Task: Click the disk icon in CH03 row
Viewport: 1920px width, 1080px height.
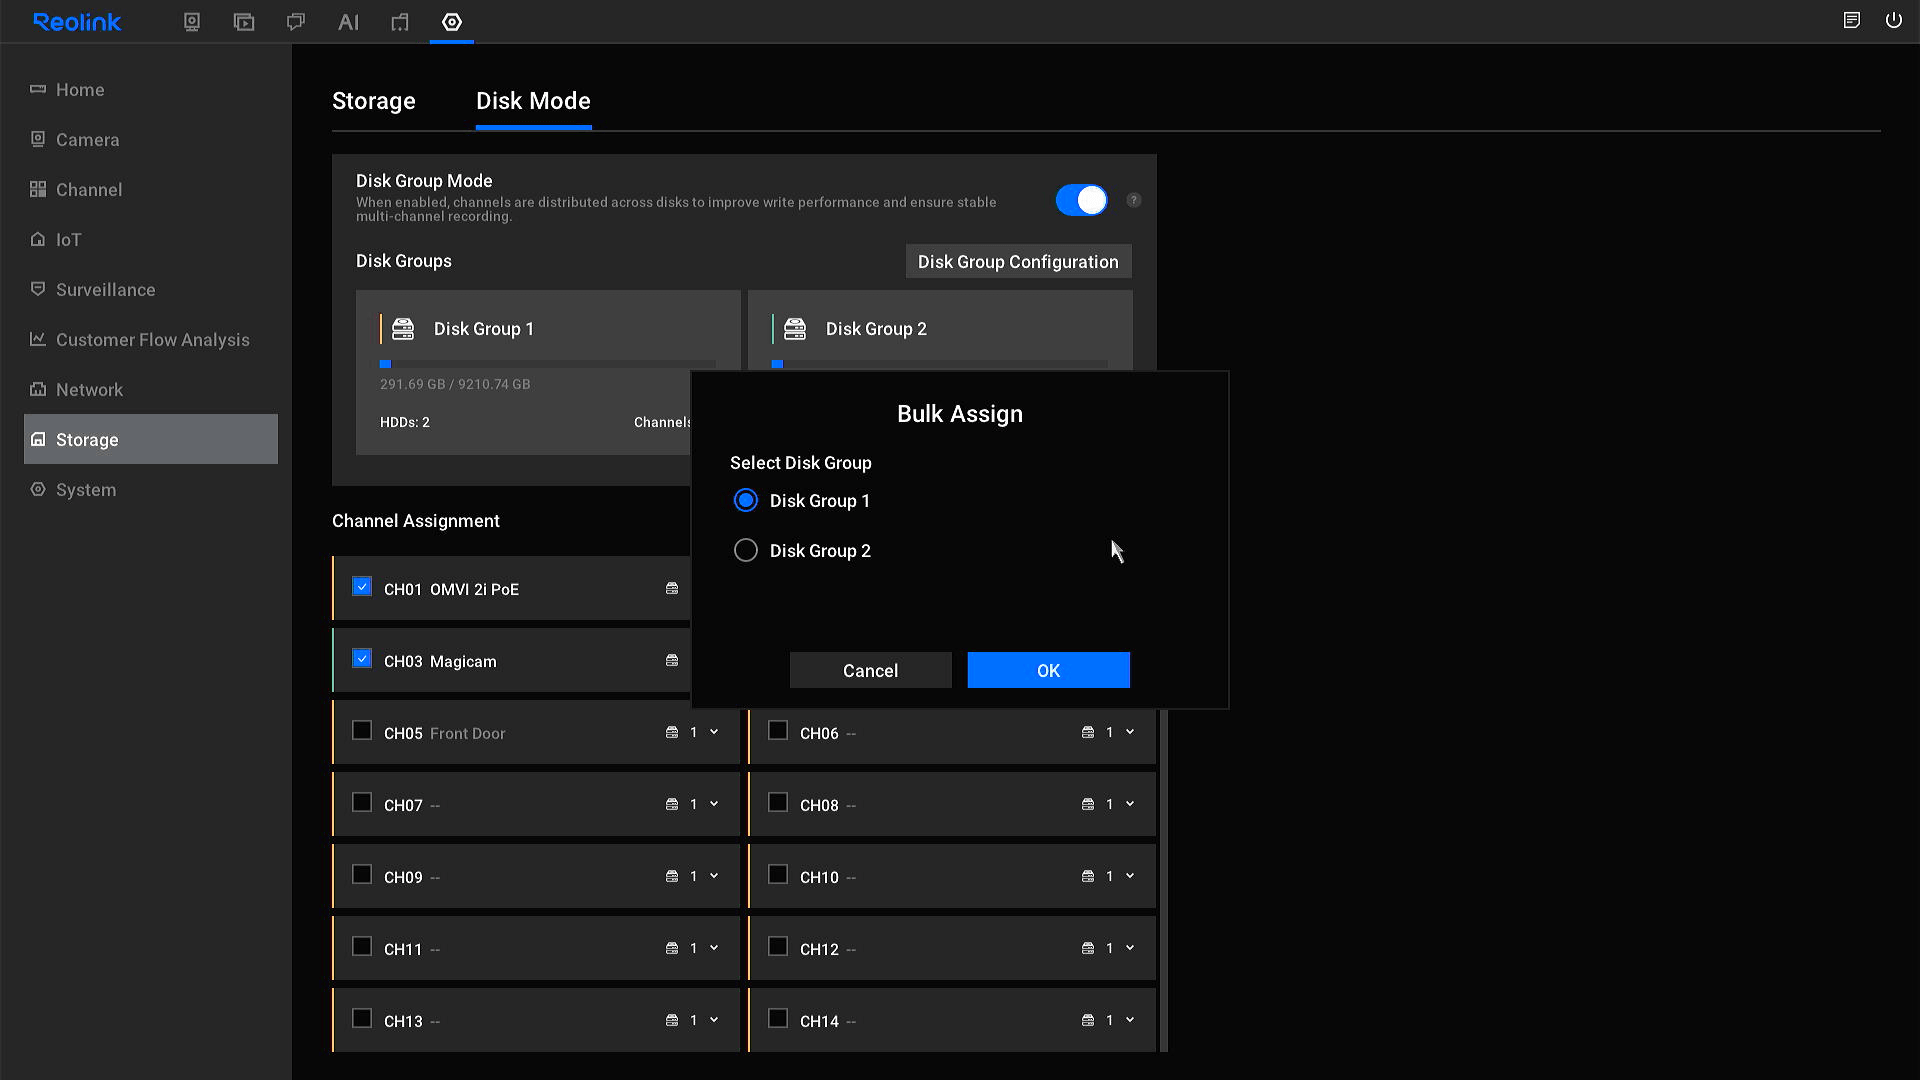Action: [672, 661]
